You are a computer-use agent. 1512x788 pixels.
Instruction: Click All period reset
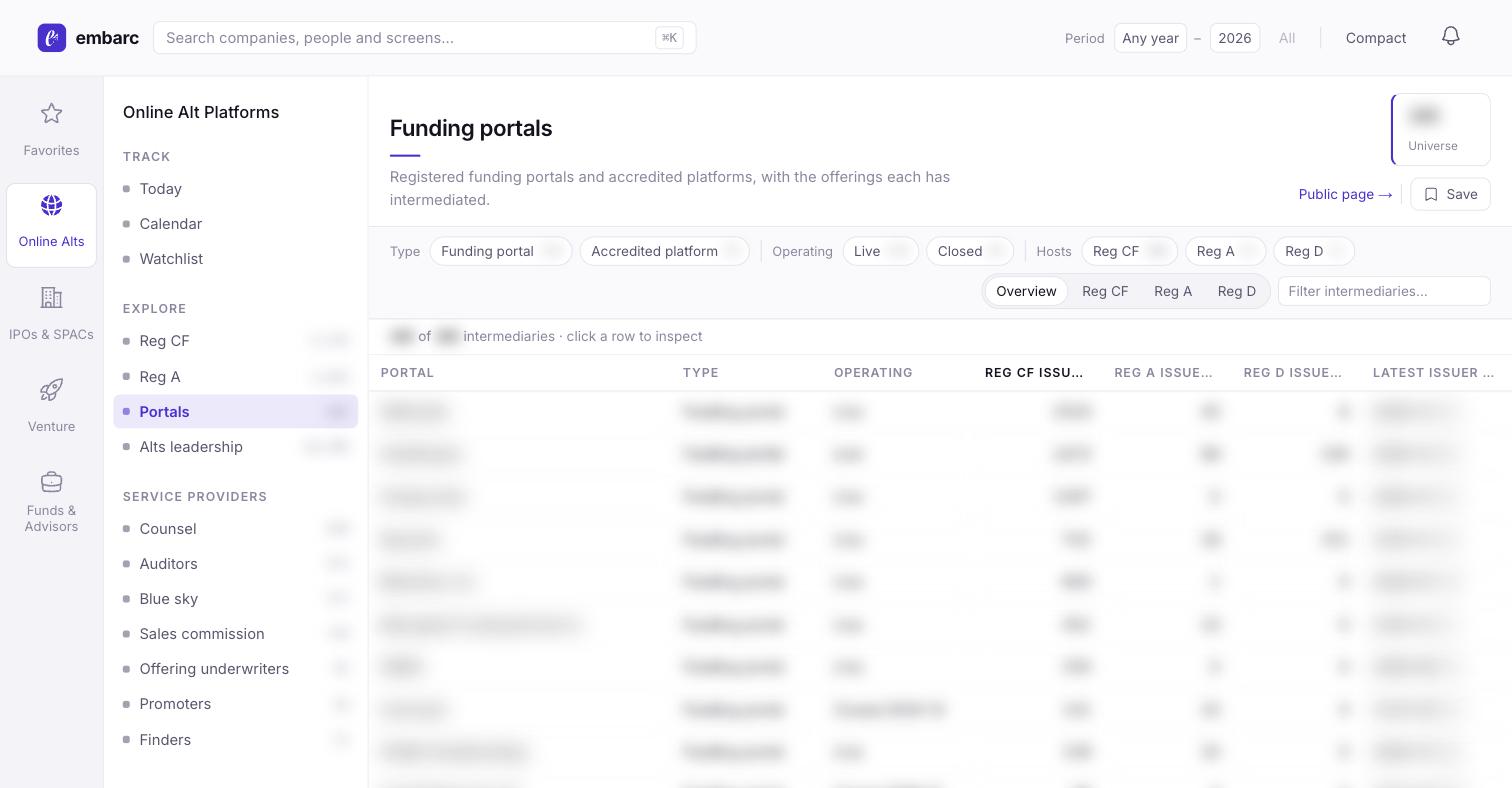click(x=1287, y=38)
